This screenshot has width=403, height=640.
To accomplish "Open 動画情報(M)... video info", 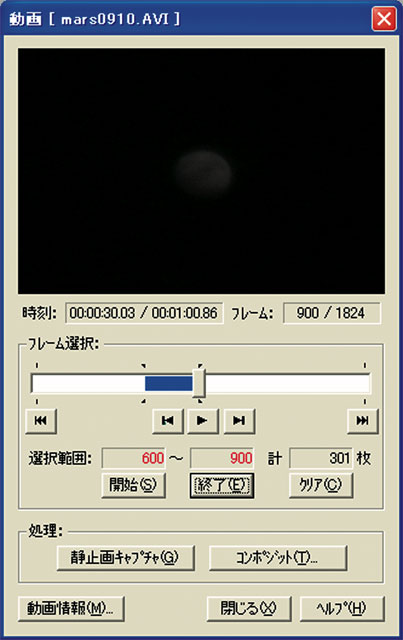I will [x=71, y=609].
